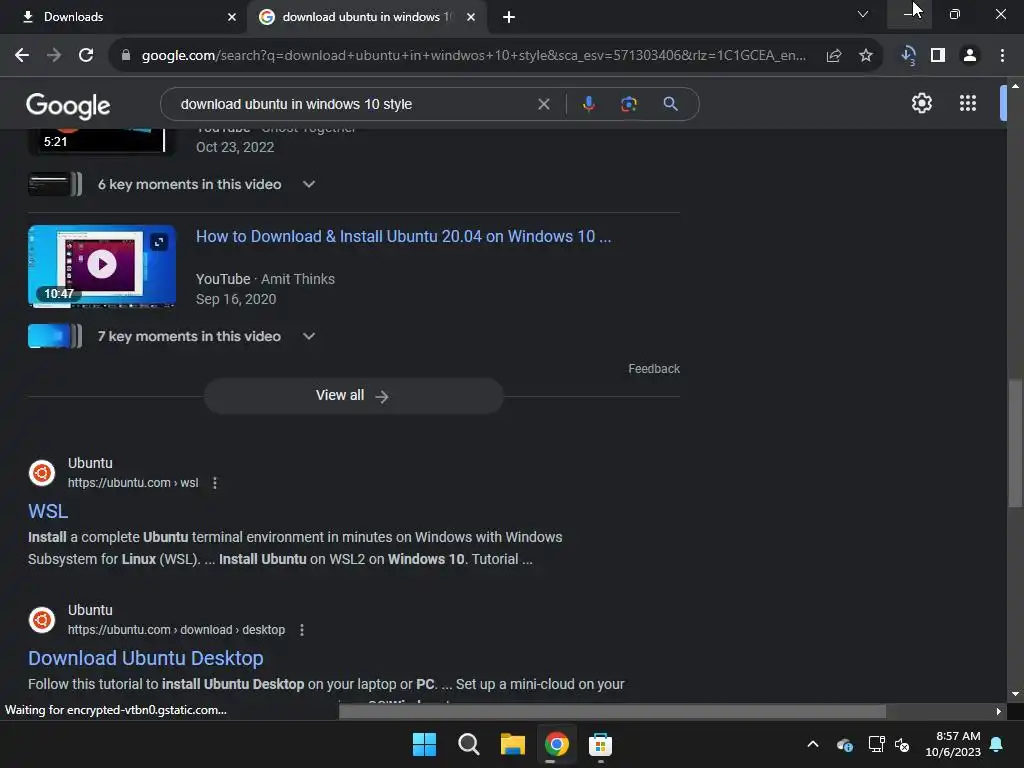Start search by voice microphone
This screenshot has height=768, width=1024.
click(588, 104)
